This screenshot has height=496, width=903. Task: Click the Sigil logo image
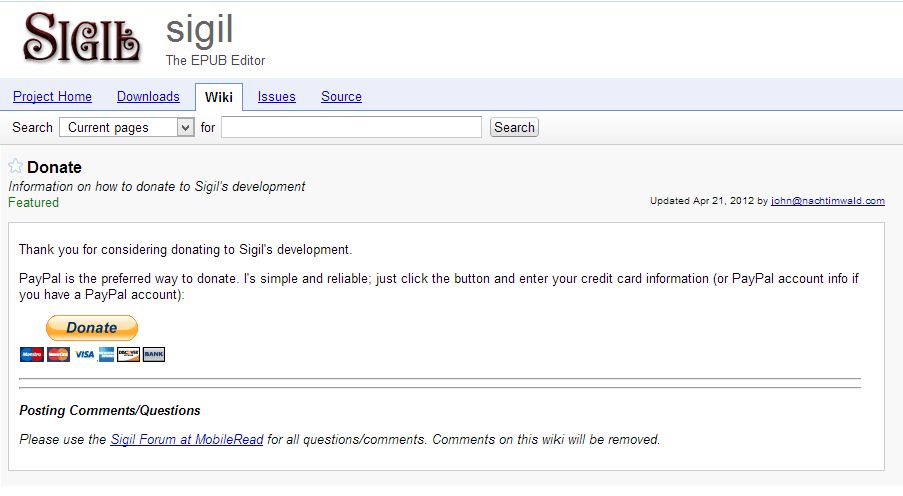point(81,37)
